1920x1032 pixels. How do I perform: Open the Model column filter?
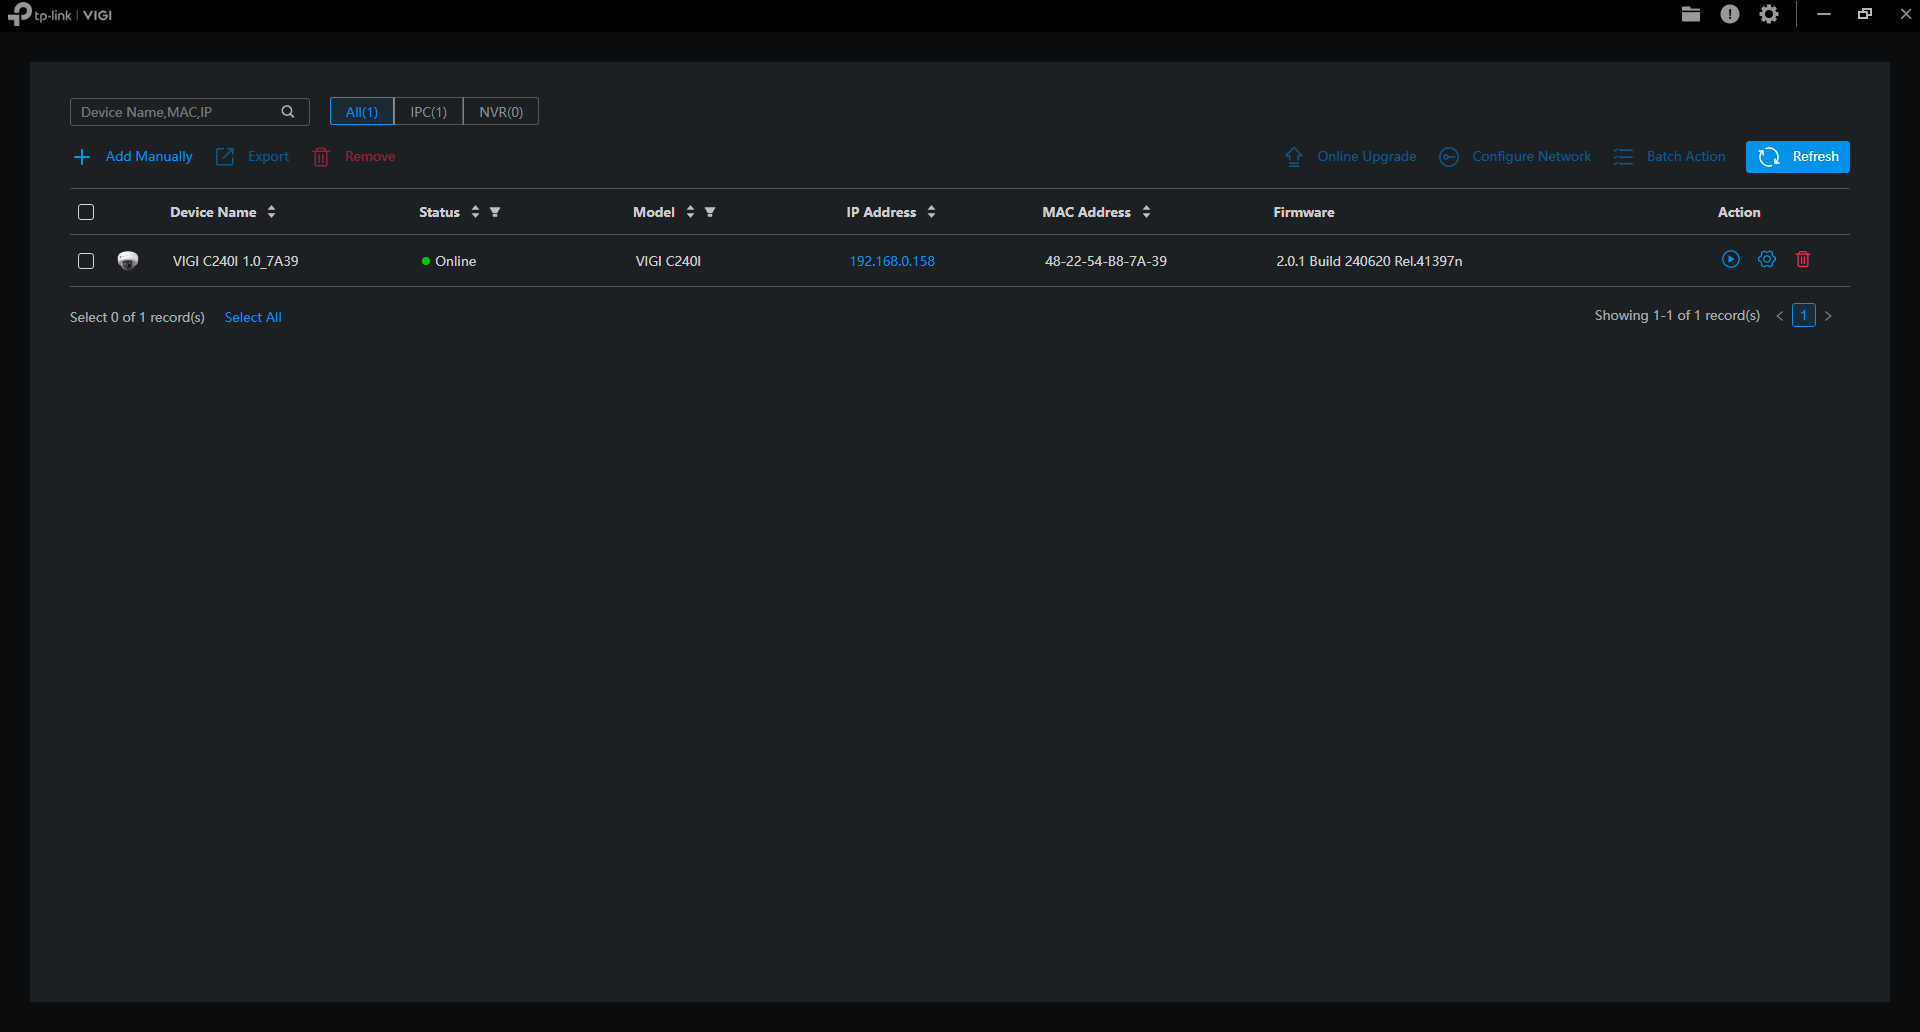[x=710, y=212]
